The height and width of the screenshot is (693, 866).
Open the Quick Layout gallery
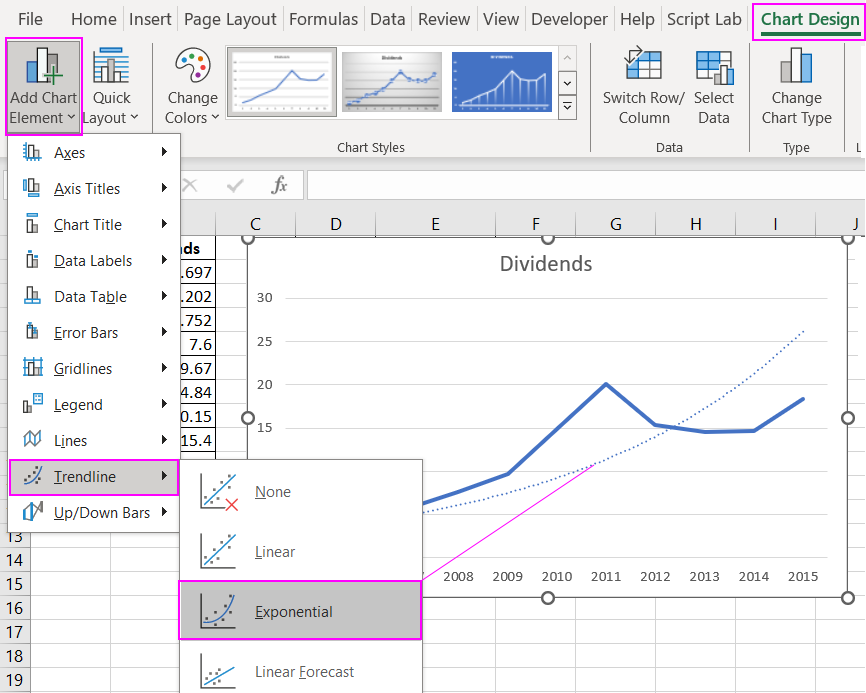111,68
